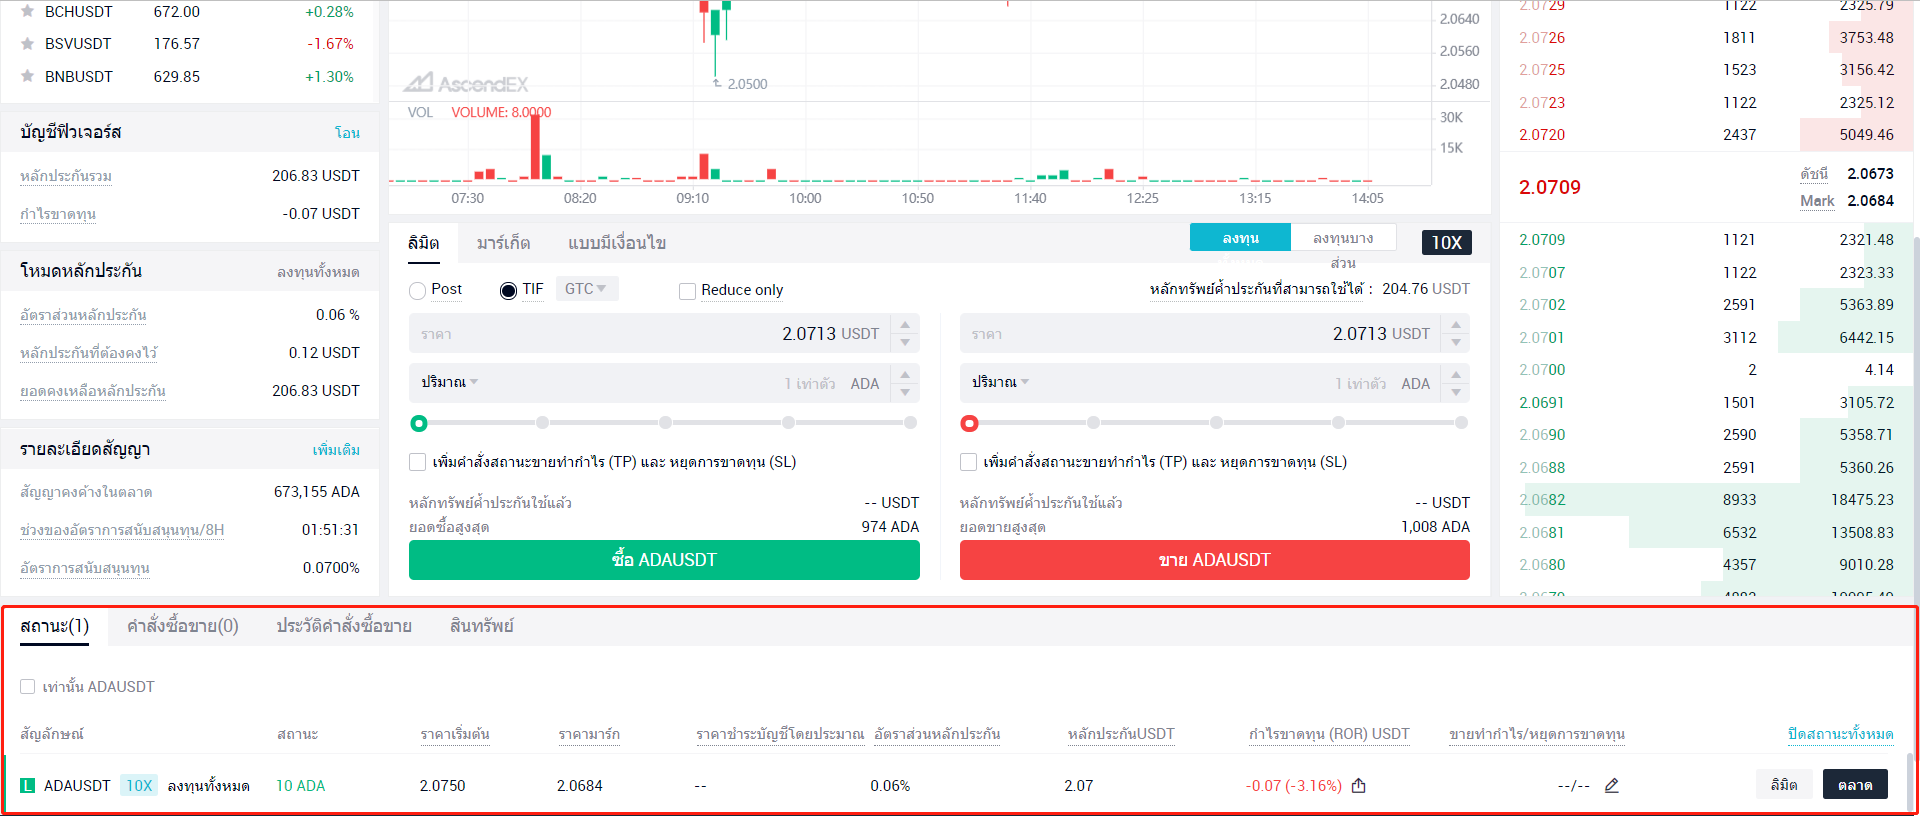Open the สินทรัพย์ tab
1920x816 pixels.
[x=482, y=626]
